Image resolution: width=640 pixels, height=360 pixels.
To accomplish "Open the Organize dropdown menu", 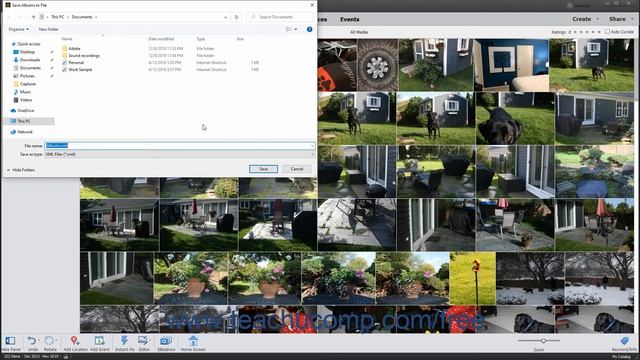I will [x=18, y=29].
